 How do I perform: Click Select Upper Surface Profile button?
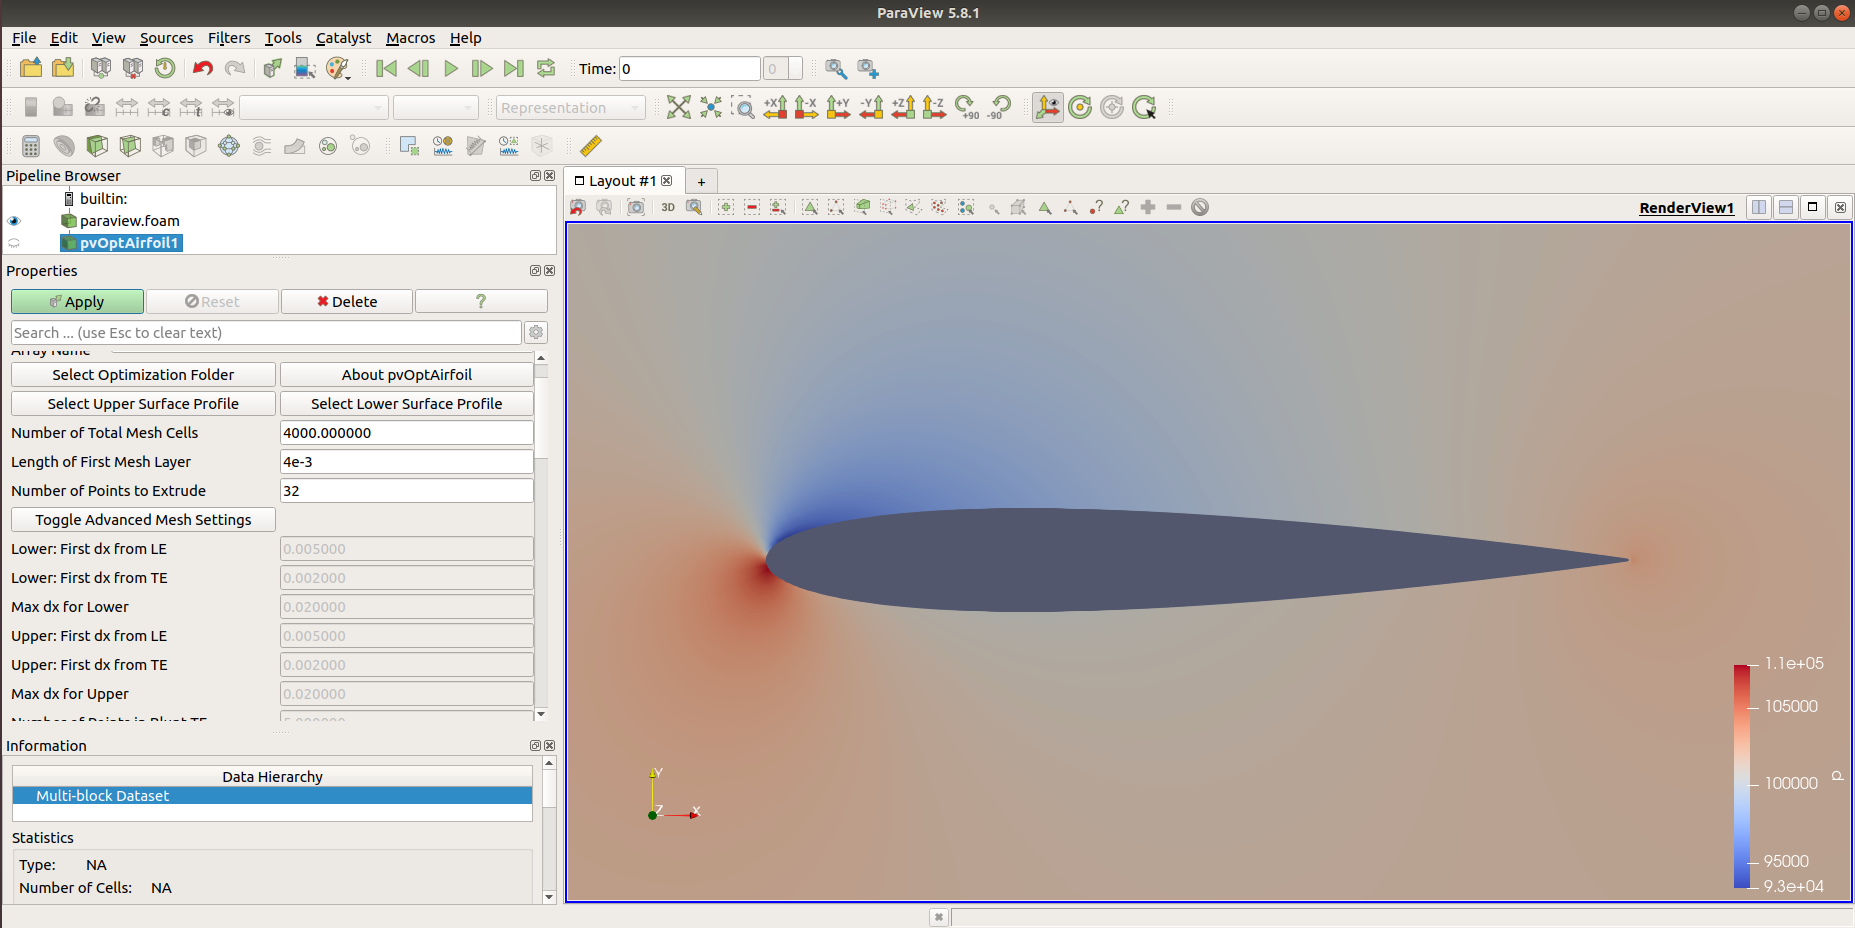click(x=143, y=404)
